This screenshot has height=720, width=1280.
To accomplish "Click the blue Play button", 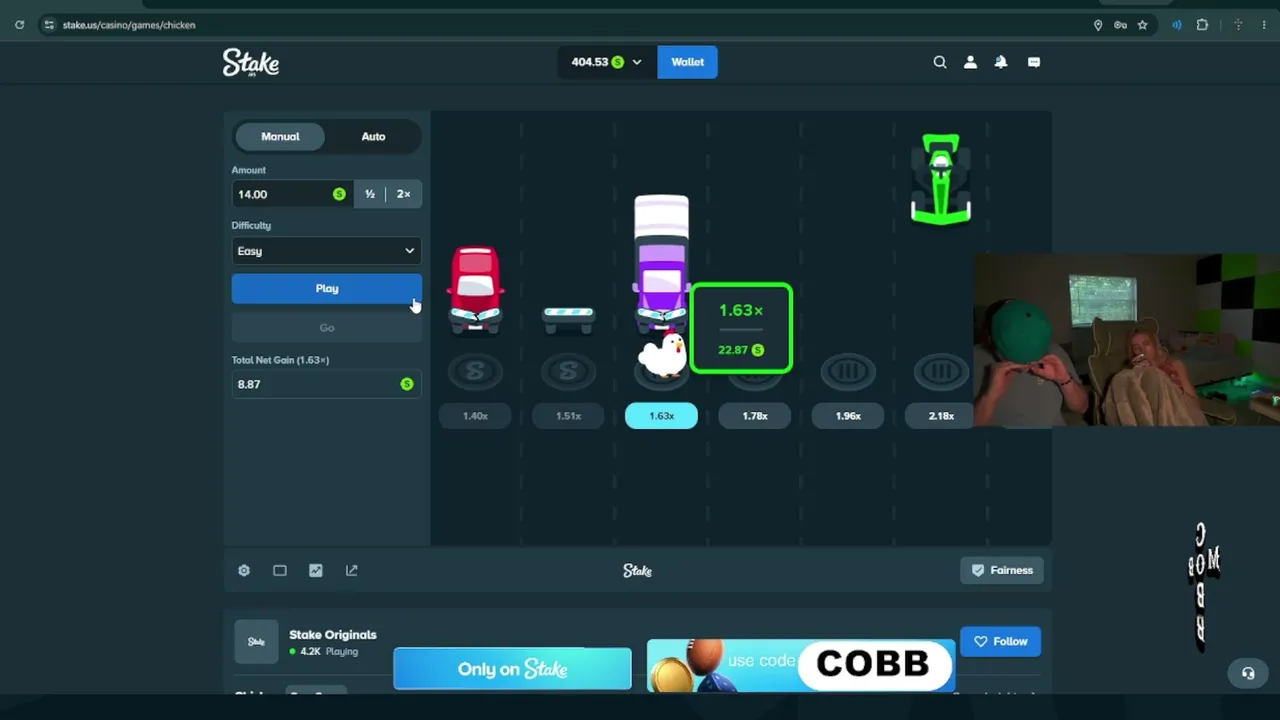I will tap(327, 288).
